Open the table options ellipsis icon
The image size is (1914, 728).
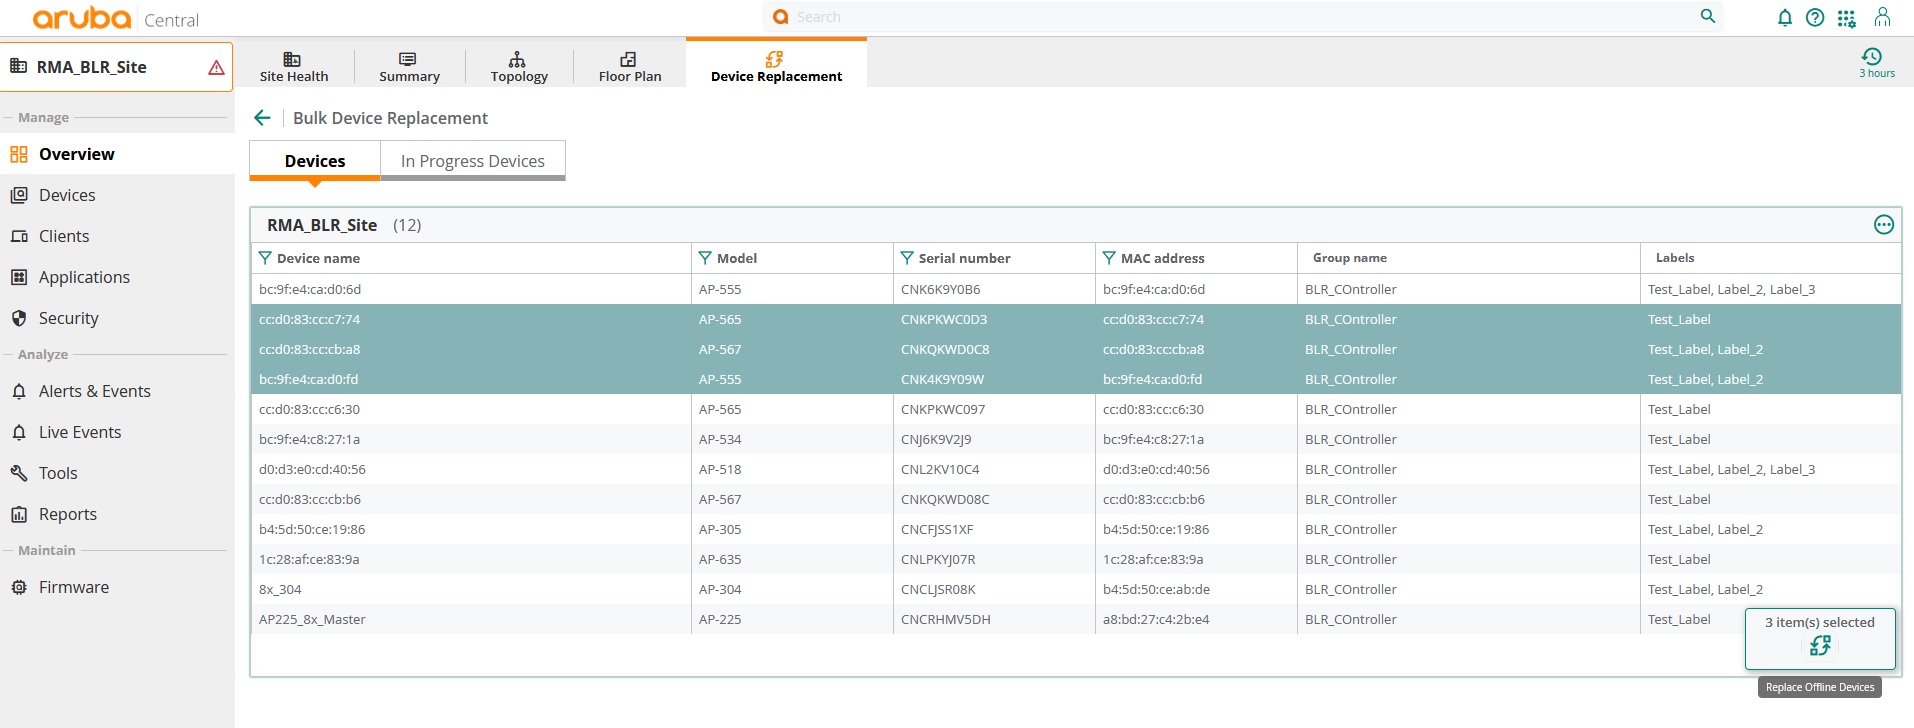click(1883, 225)
